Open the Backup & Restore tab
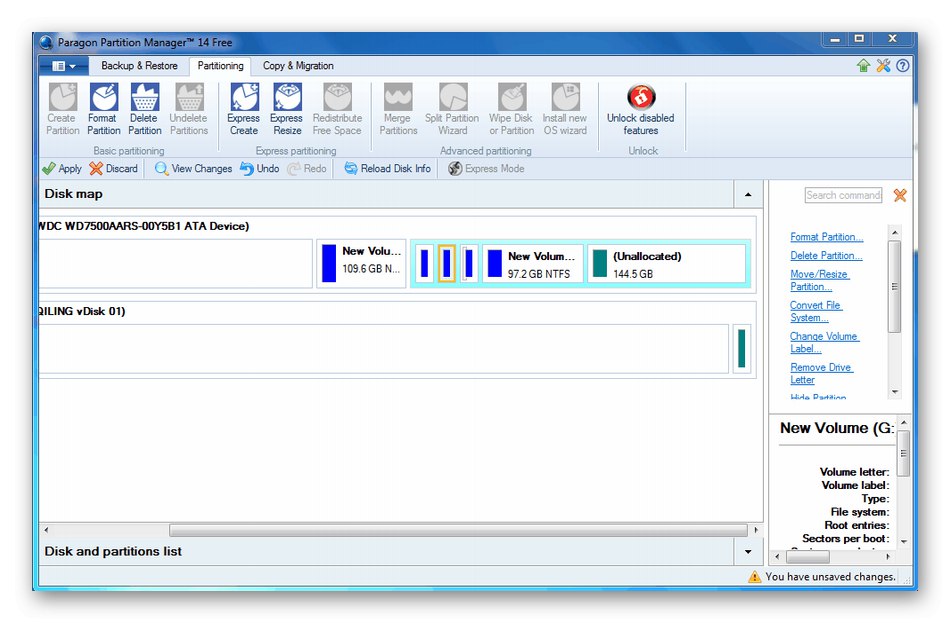 pos(139,65)
